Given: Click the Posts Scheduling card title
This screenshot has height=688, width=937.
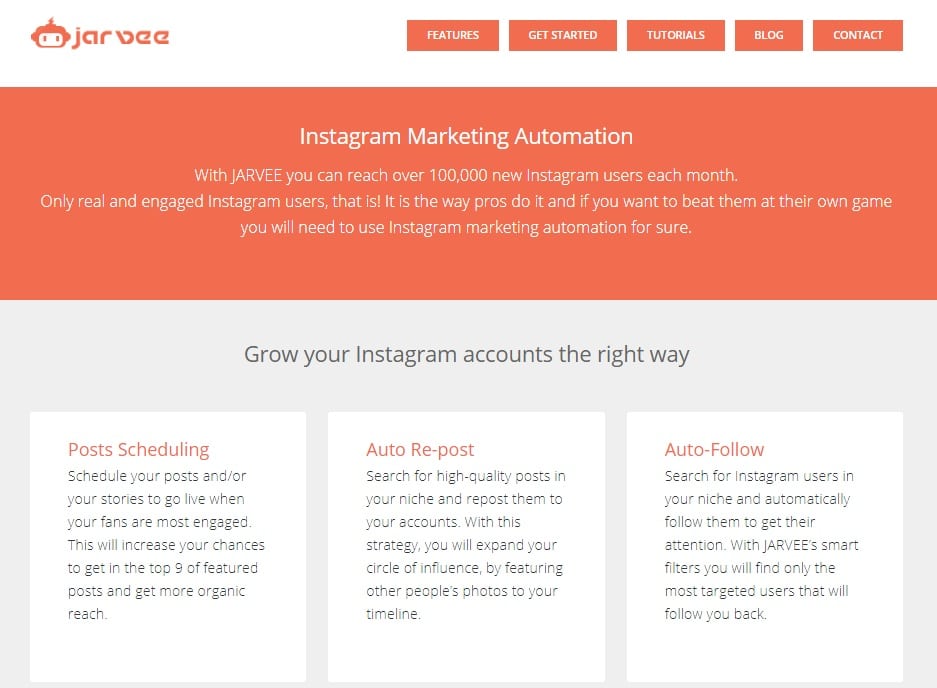Looking at the screenshot, I should [139, 450].
